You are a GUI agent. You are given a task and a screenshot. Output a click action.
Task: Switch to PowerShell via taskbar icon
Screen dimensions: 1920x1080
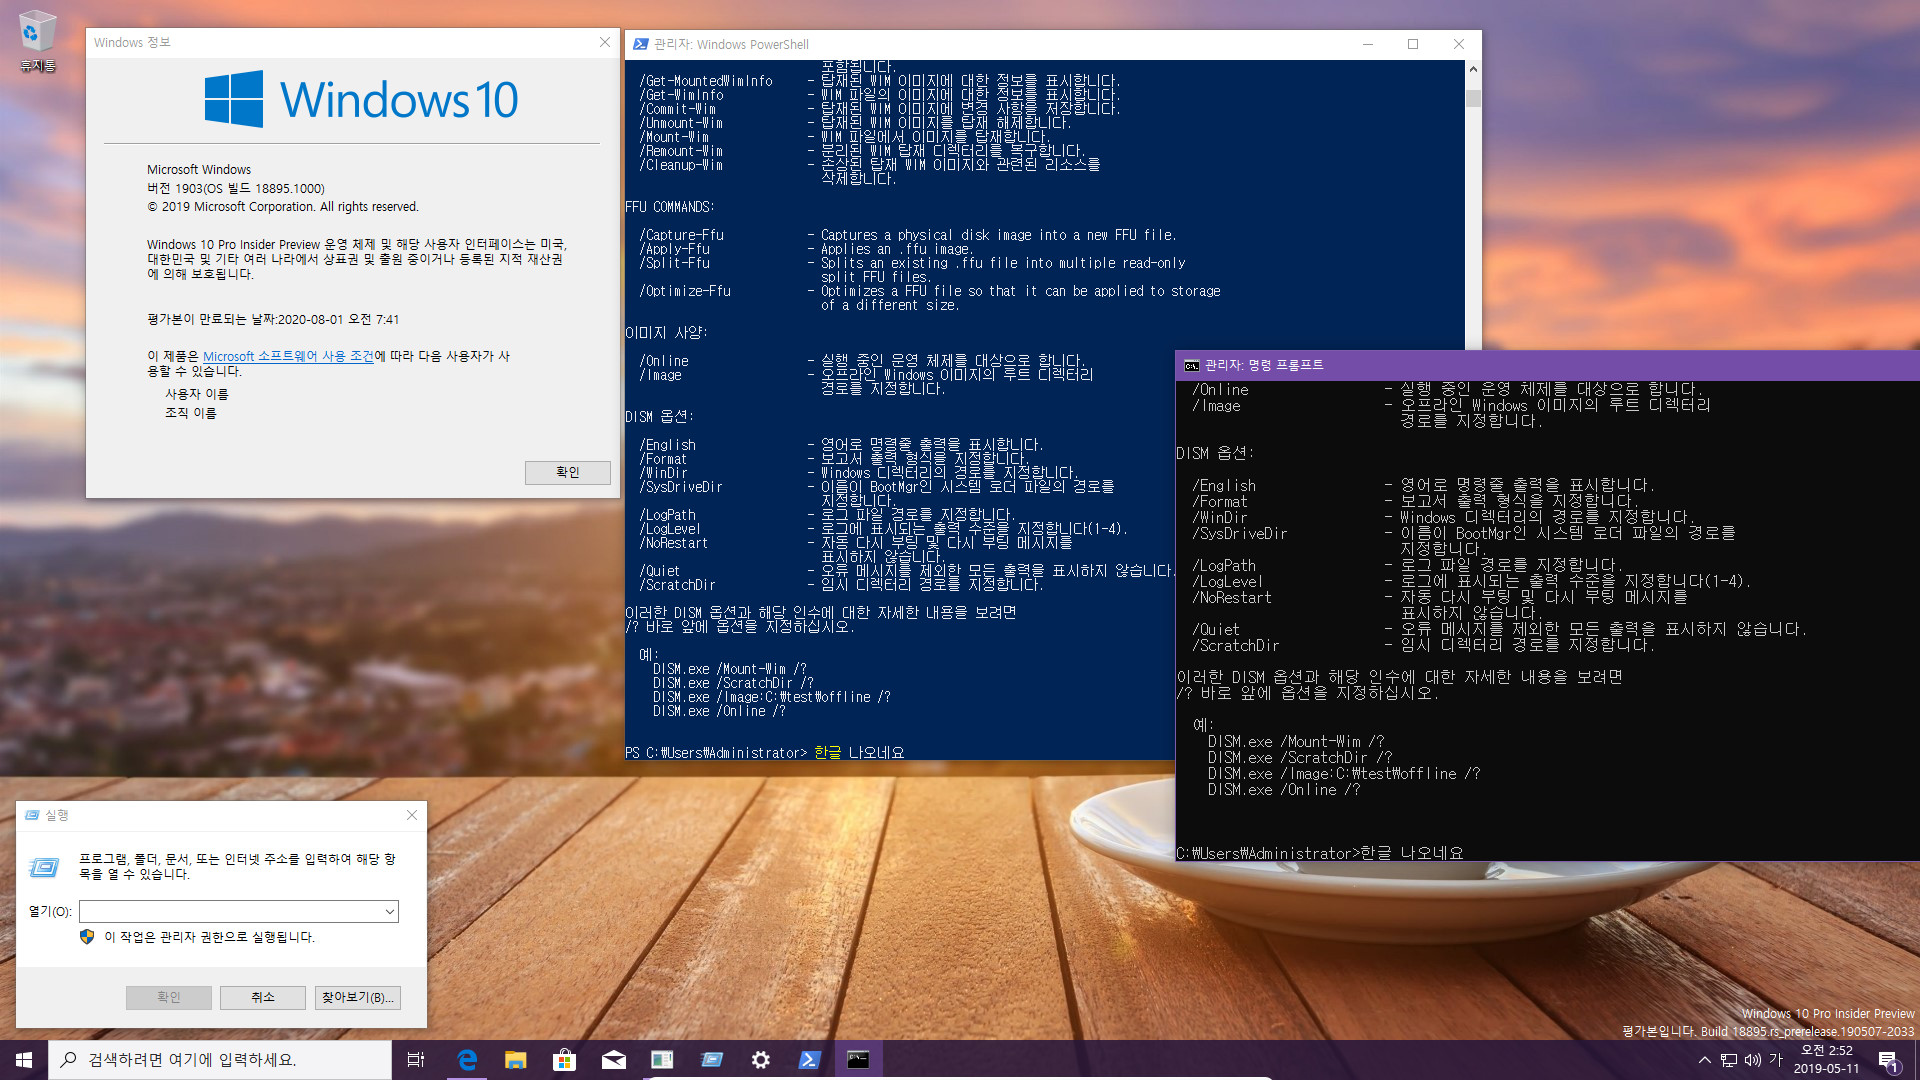[x=810, y=1060]
